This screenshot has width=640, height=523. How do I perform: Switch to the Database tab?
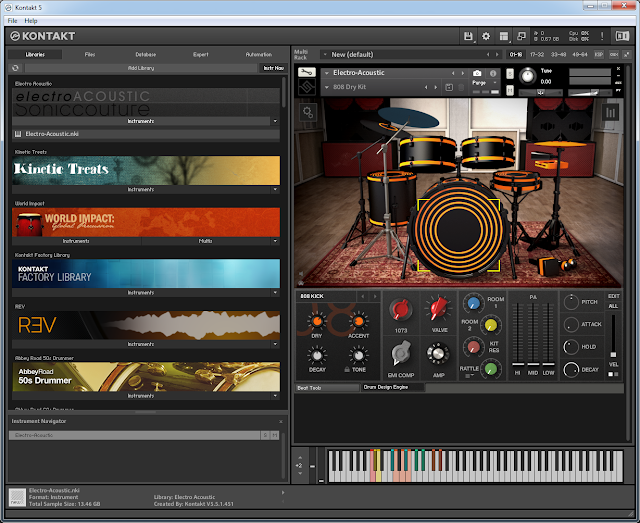tap(146, 54)
